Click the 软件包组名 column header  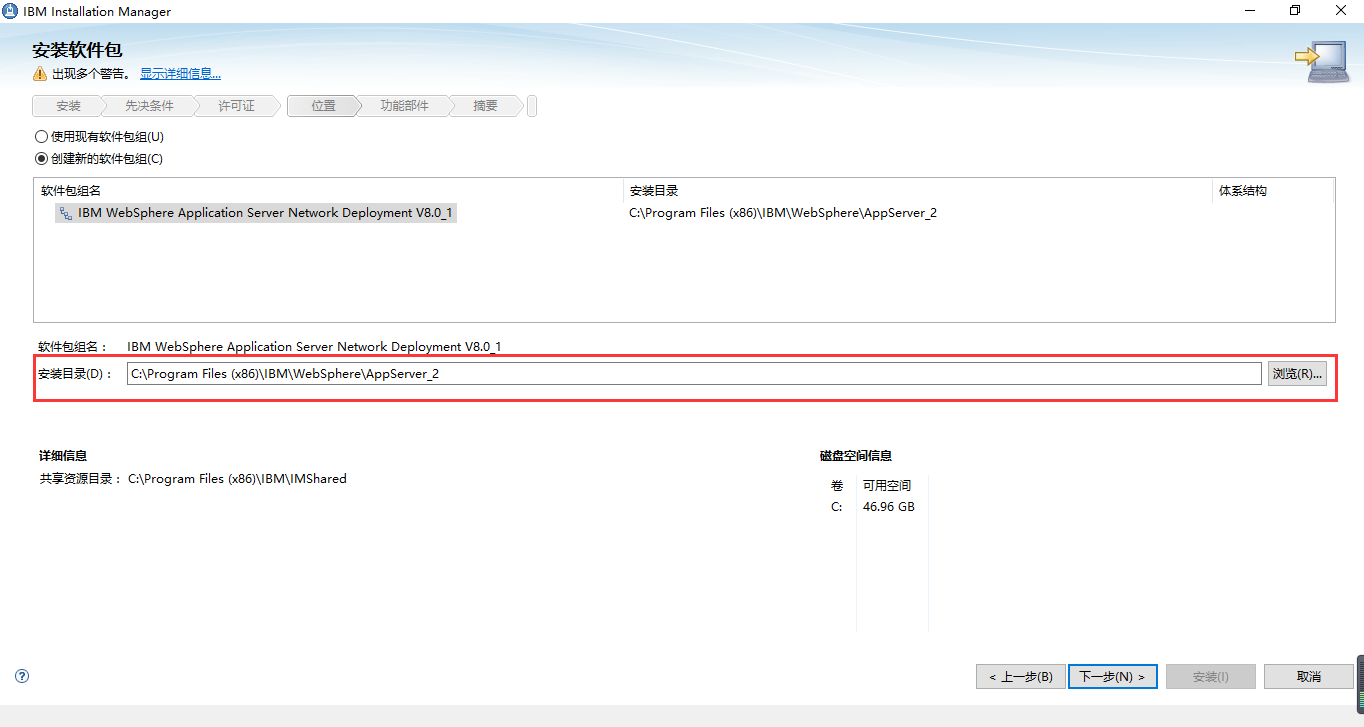70,191
